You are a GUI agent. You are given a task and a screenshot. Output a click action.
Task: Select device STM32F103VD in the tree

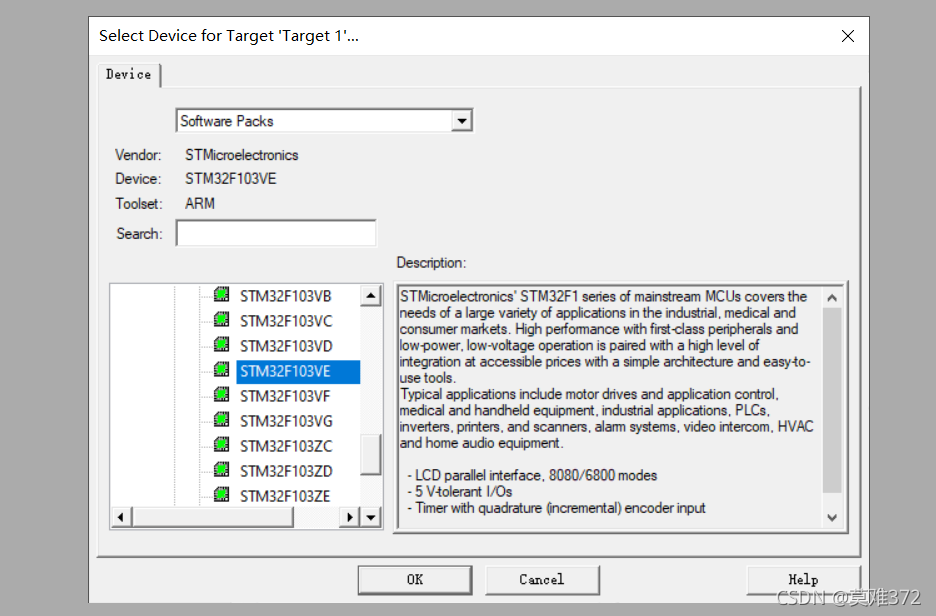coord(286,346)
